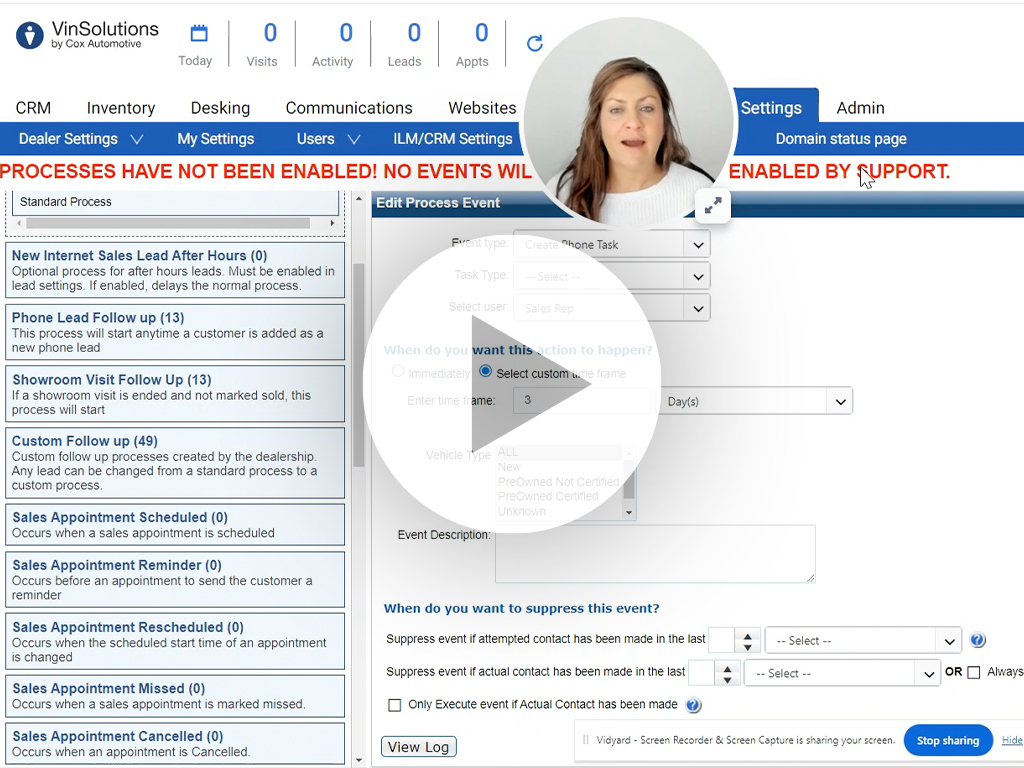Click the Stop sharing button
The height and width of the screenshot is (768, 1024).
tap(947, 740)
